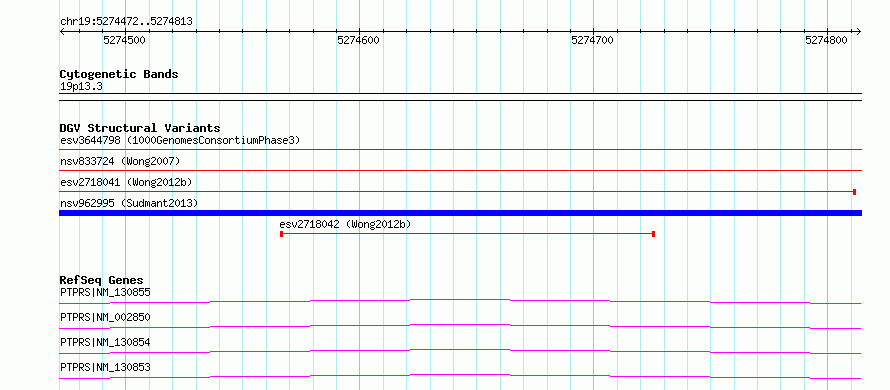
Task: Open variant esv2718041 (Wong2012b)
Action: pos(126,182)
